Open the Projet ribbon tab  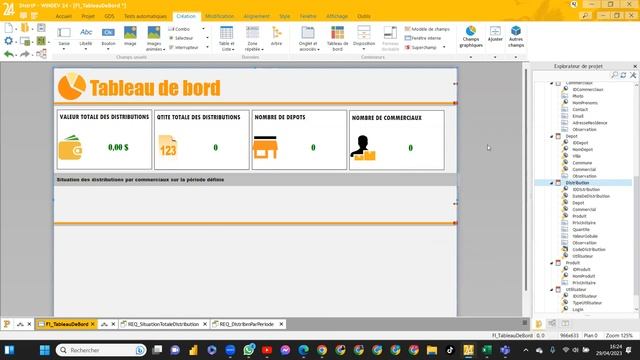pos(88,16)
